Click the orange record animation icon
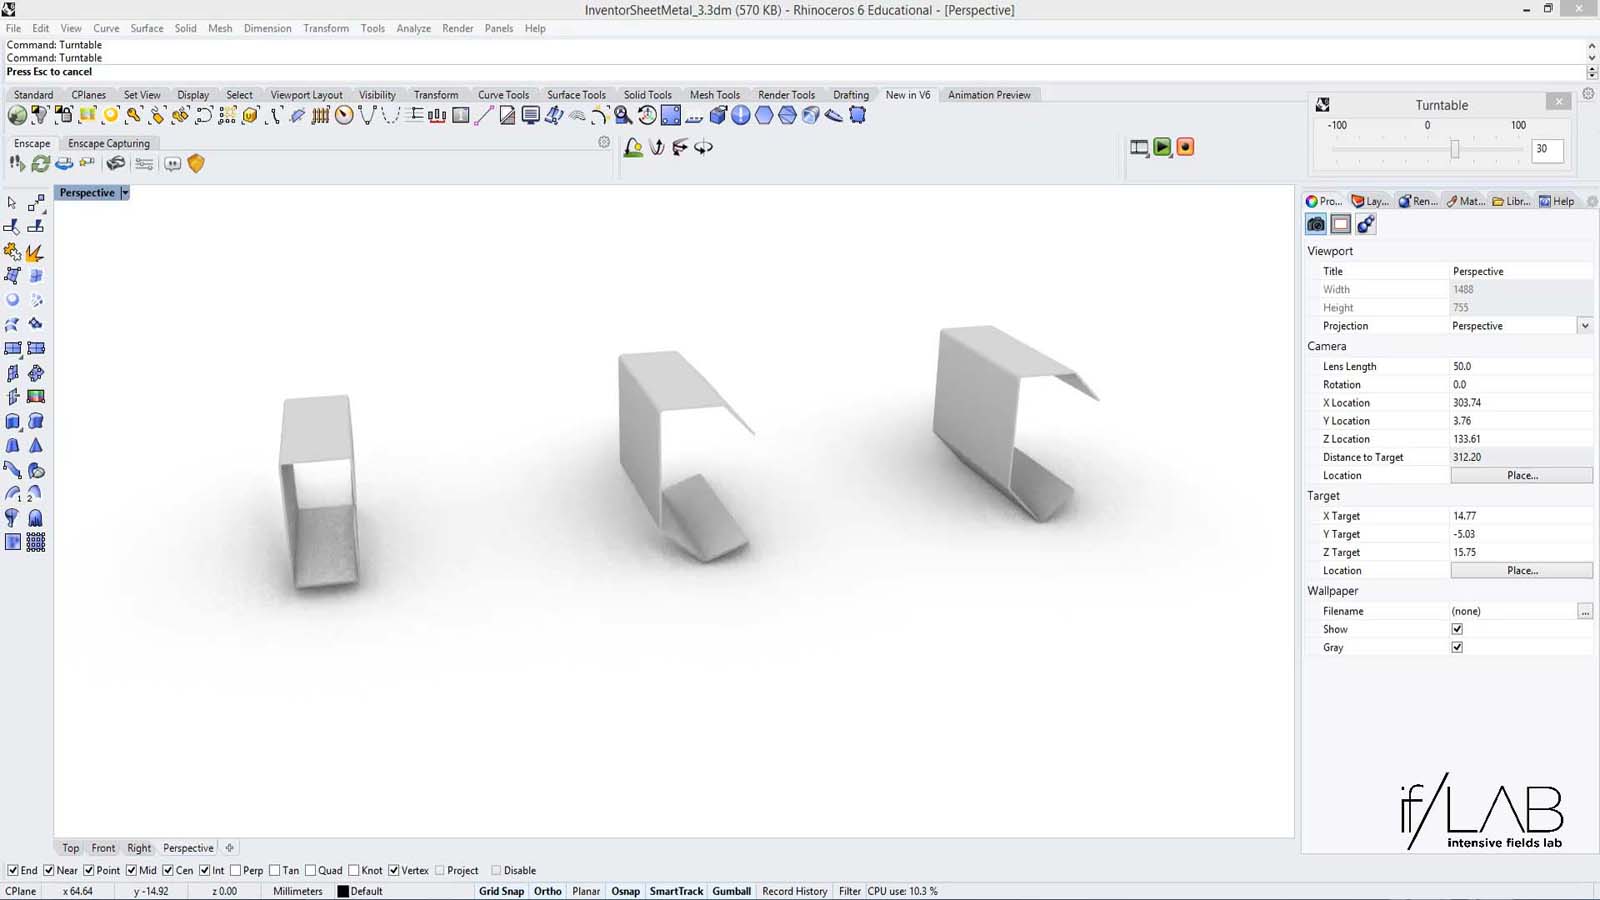 [x=1185, y=147]
